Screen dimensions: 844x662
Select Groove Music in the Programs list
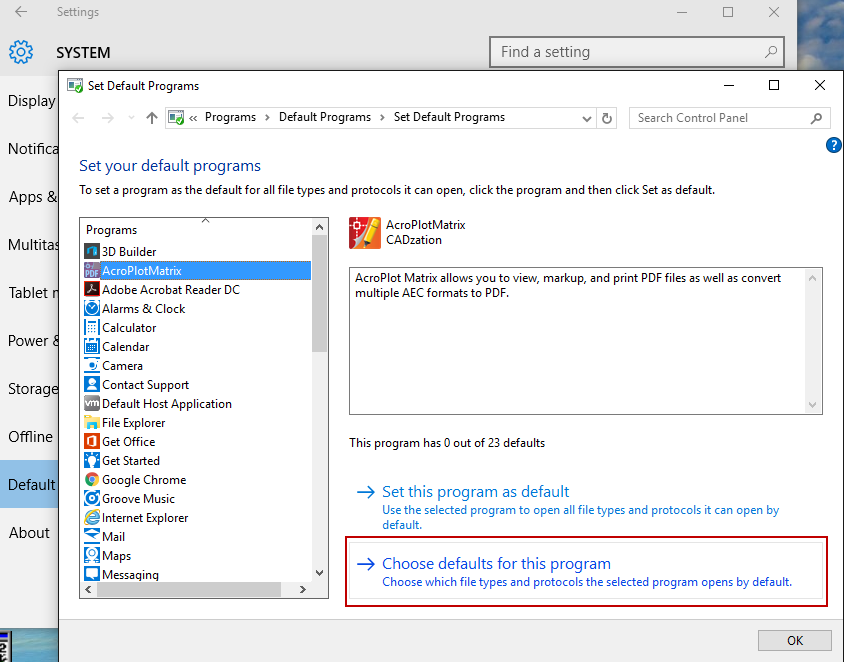pos(138,499)
